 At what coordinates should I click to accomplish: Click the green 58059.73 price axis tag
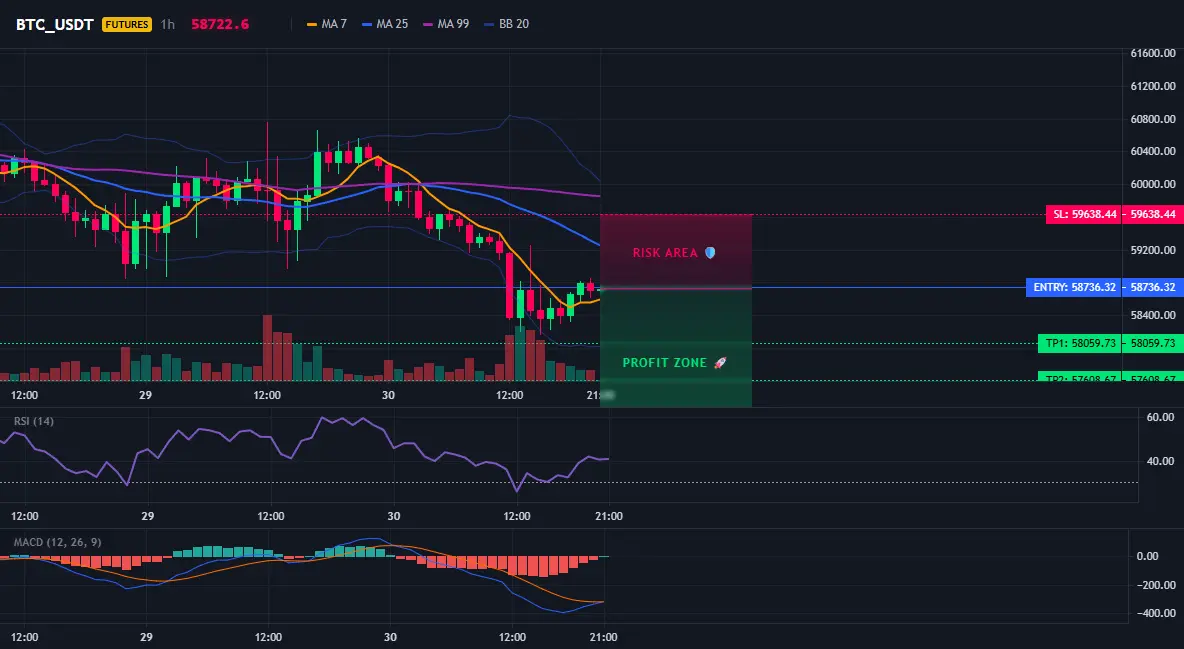(x=1153, y=344)
